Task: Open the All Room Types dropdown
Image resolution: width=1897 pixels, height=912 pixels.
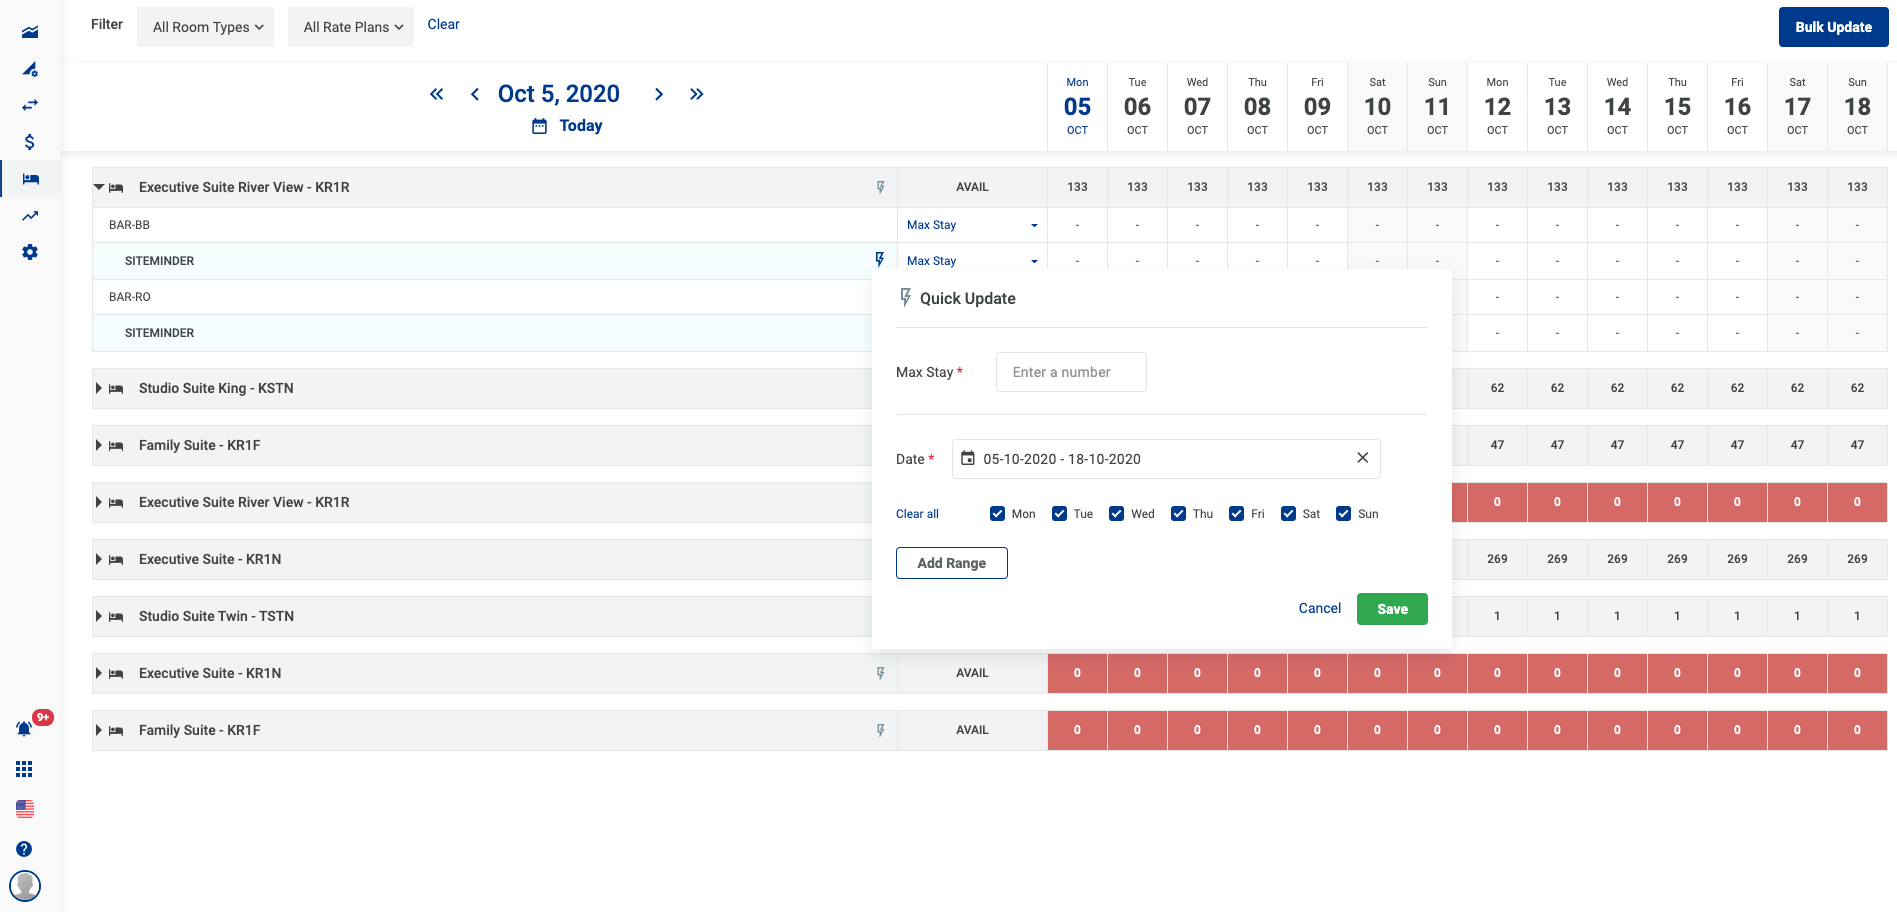Action: pyautogui.click(x=206, y=27)
